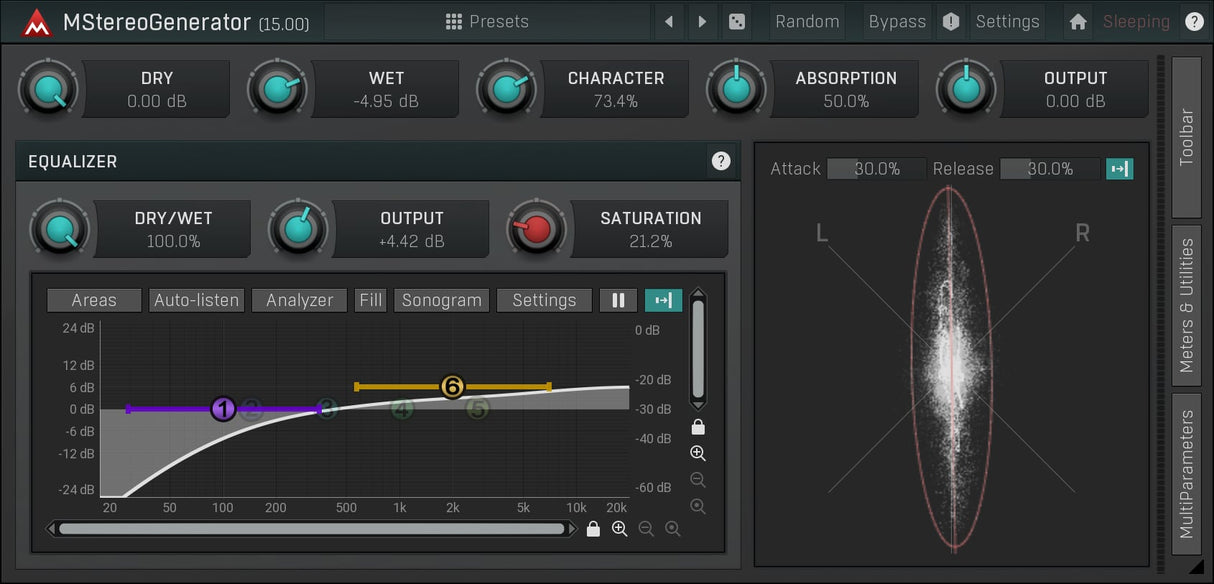The image size is (1214, 584).
Task: Toggle the Analyzer display option
Action: [x=299, y=300]
